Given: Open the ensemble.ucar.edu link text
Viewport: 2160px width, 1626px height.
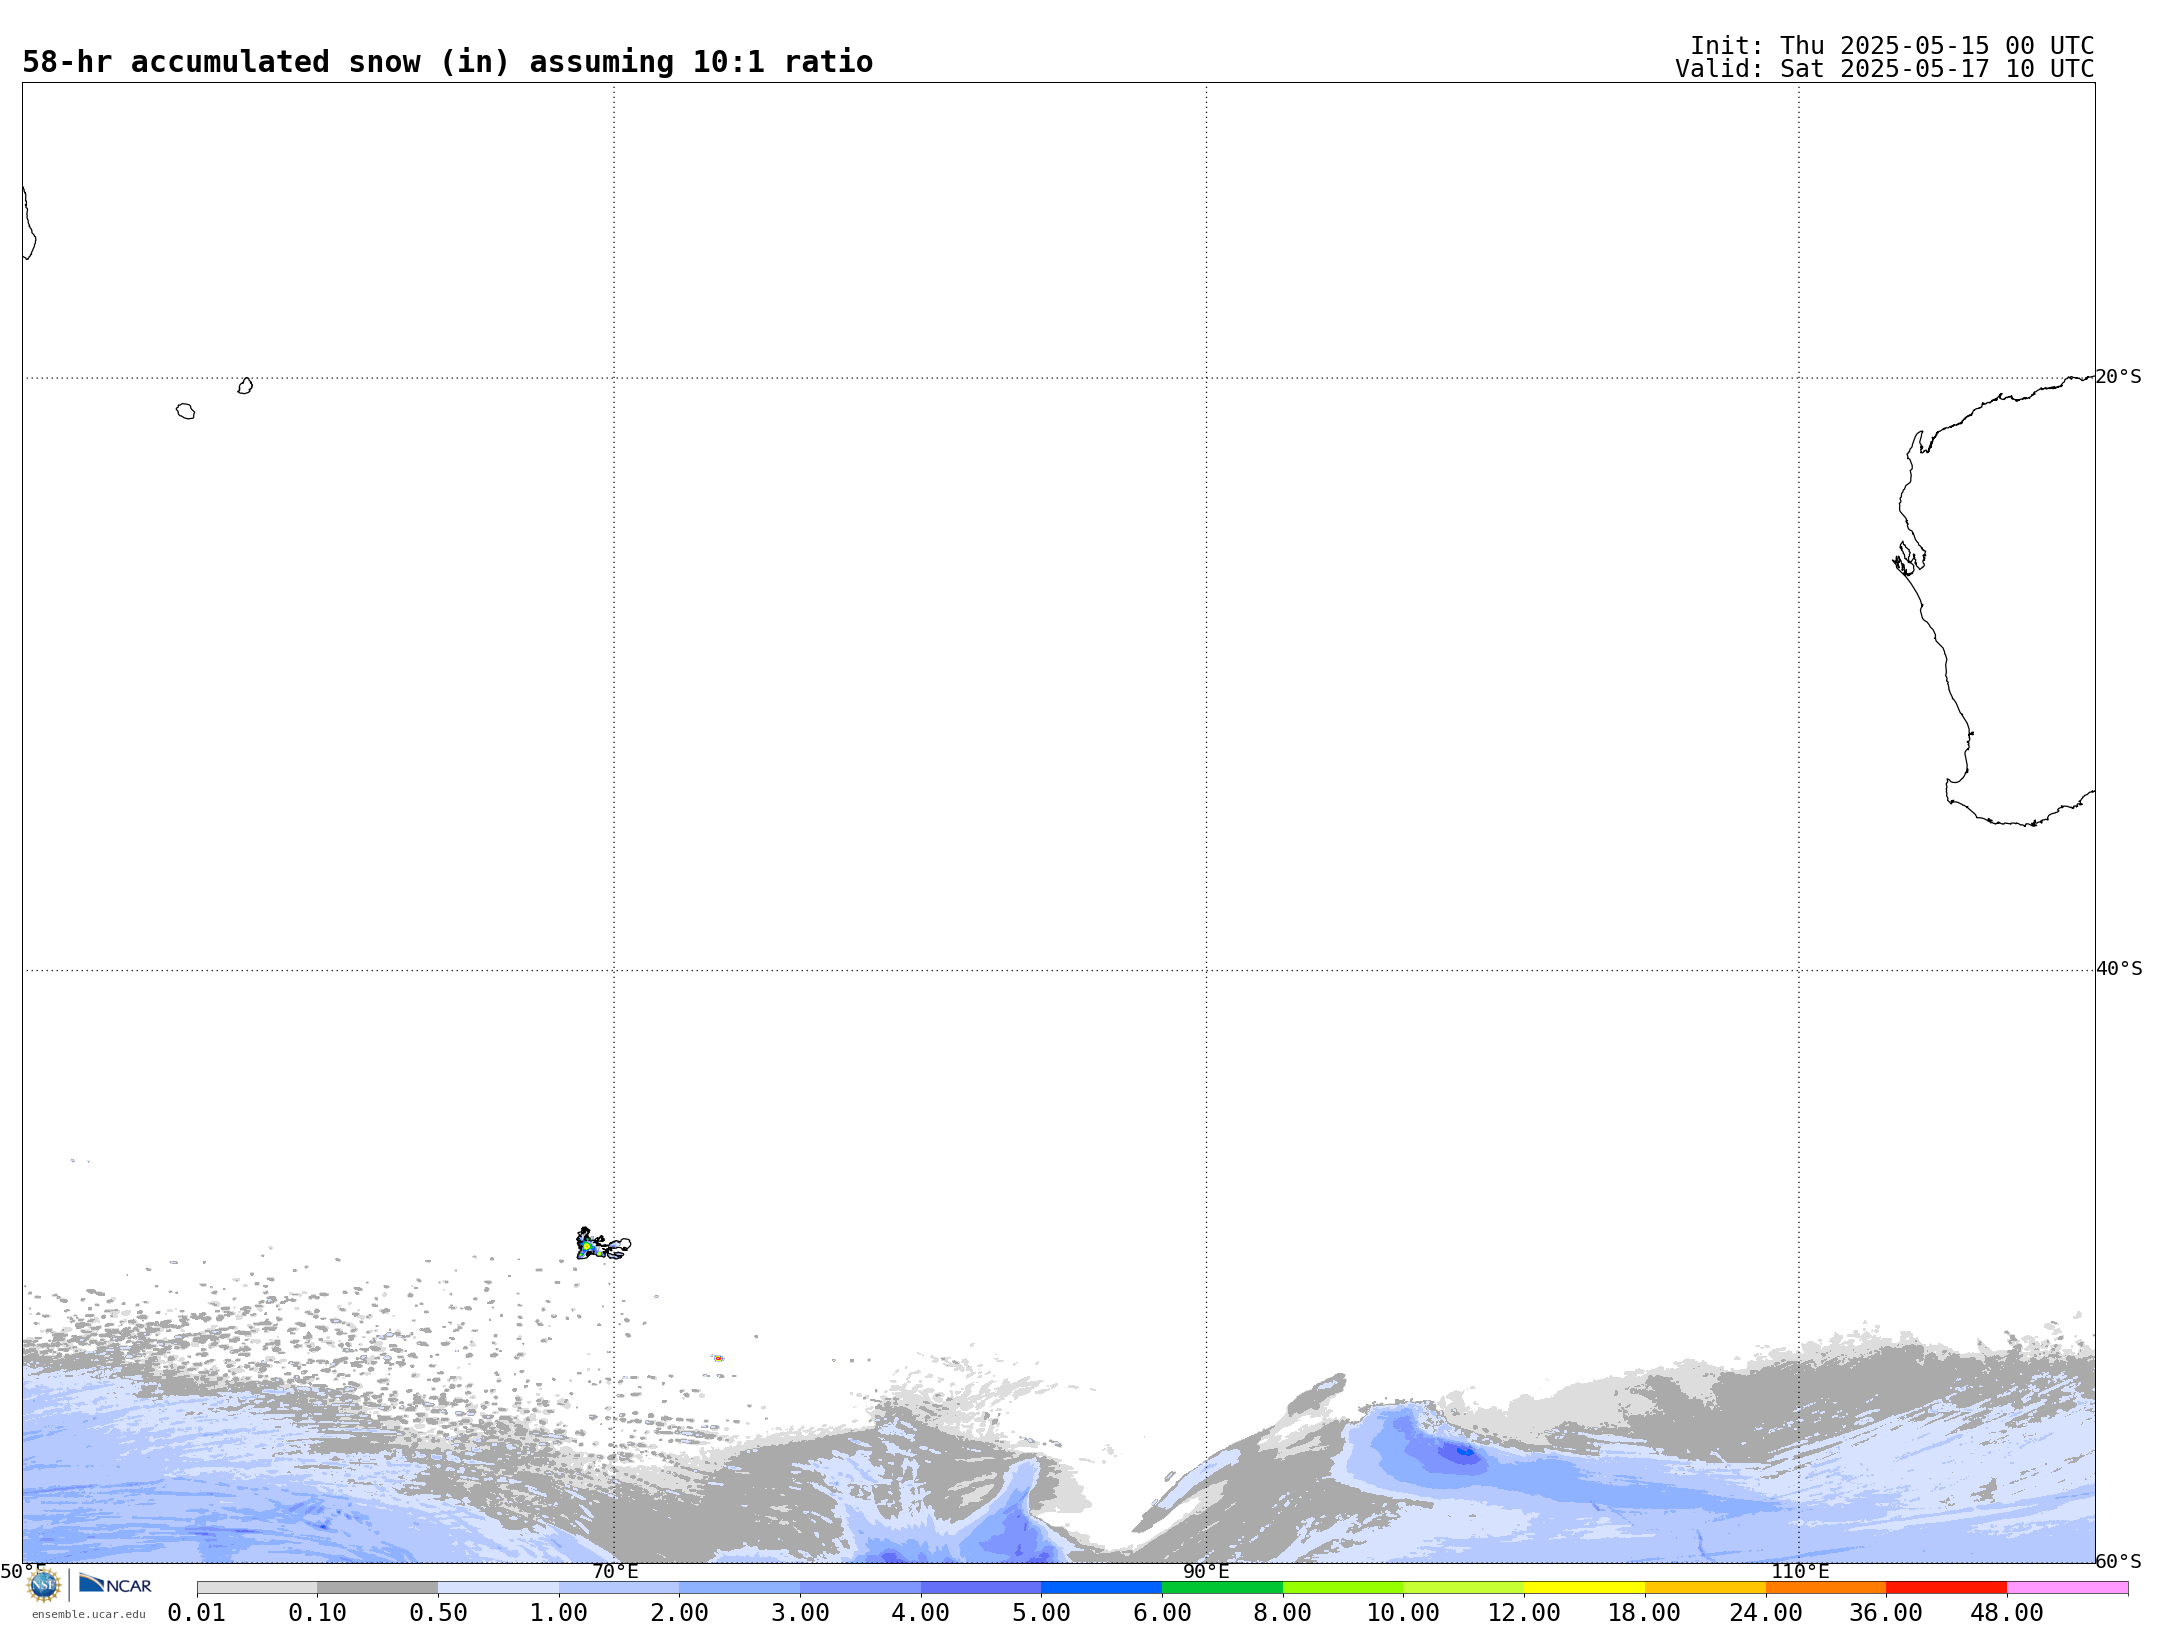Looking at the screenshot, I should tap(88, 1614).
